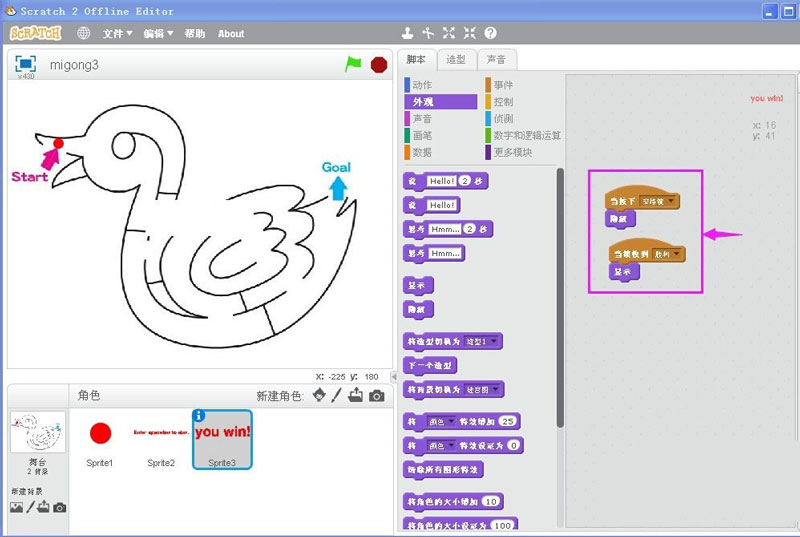This screenshot has width=800, height=537.
Task: Open the 迷宫图 backdrop dropdown in palette
Action: (x=483, y=390)
